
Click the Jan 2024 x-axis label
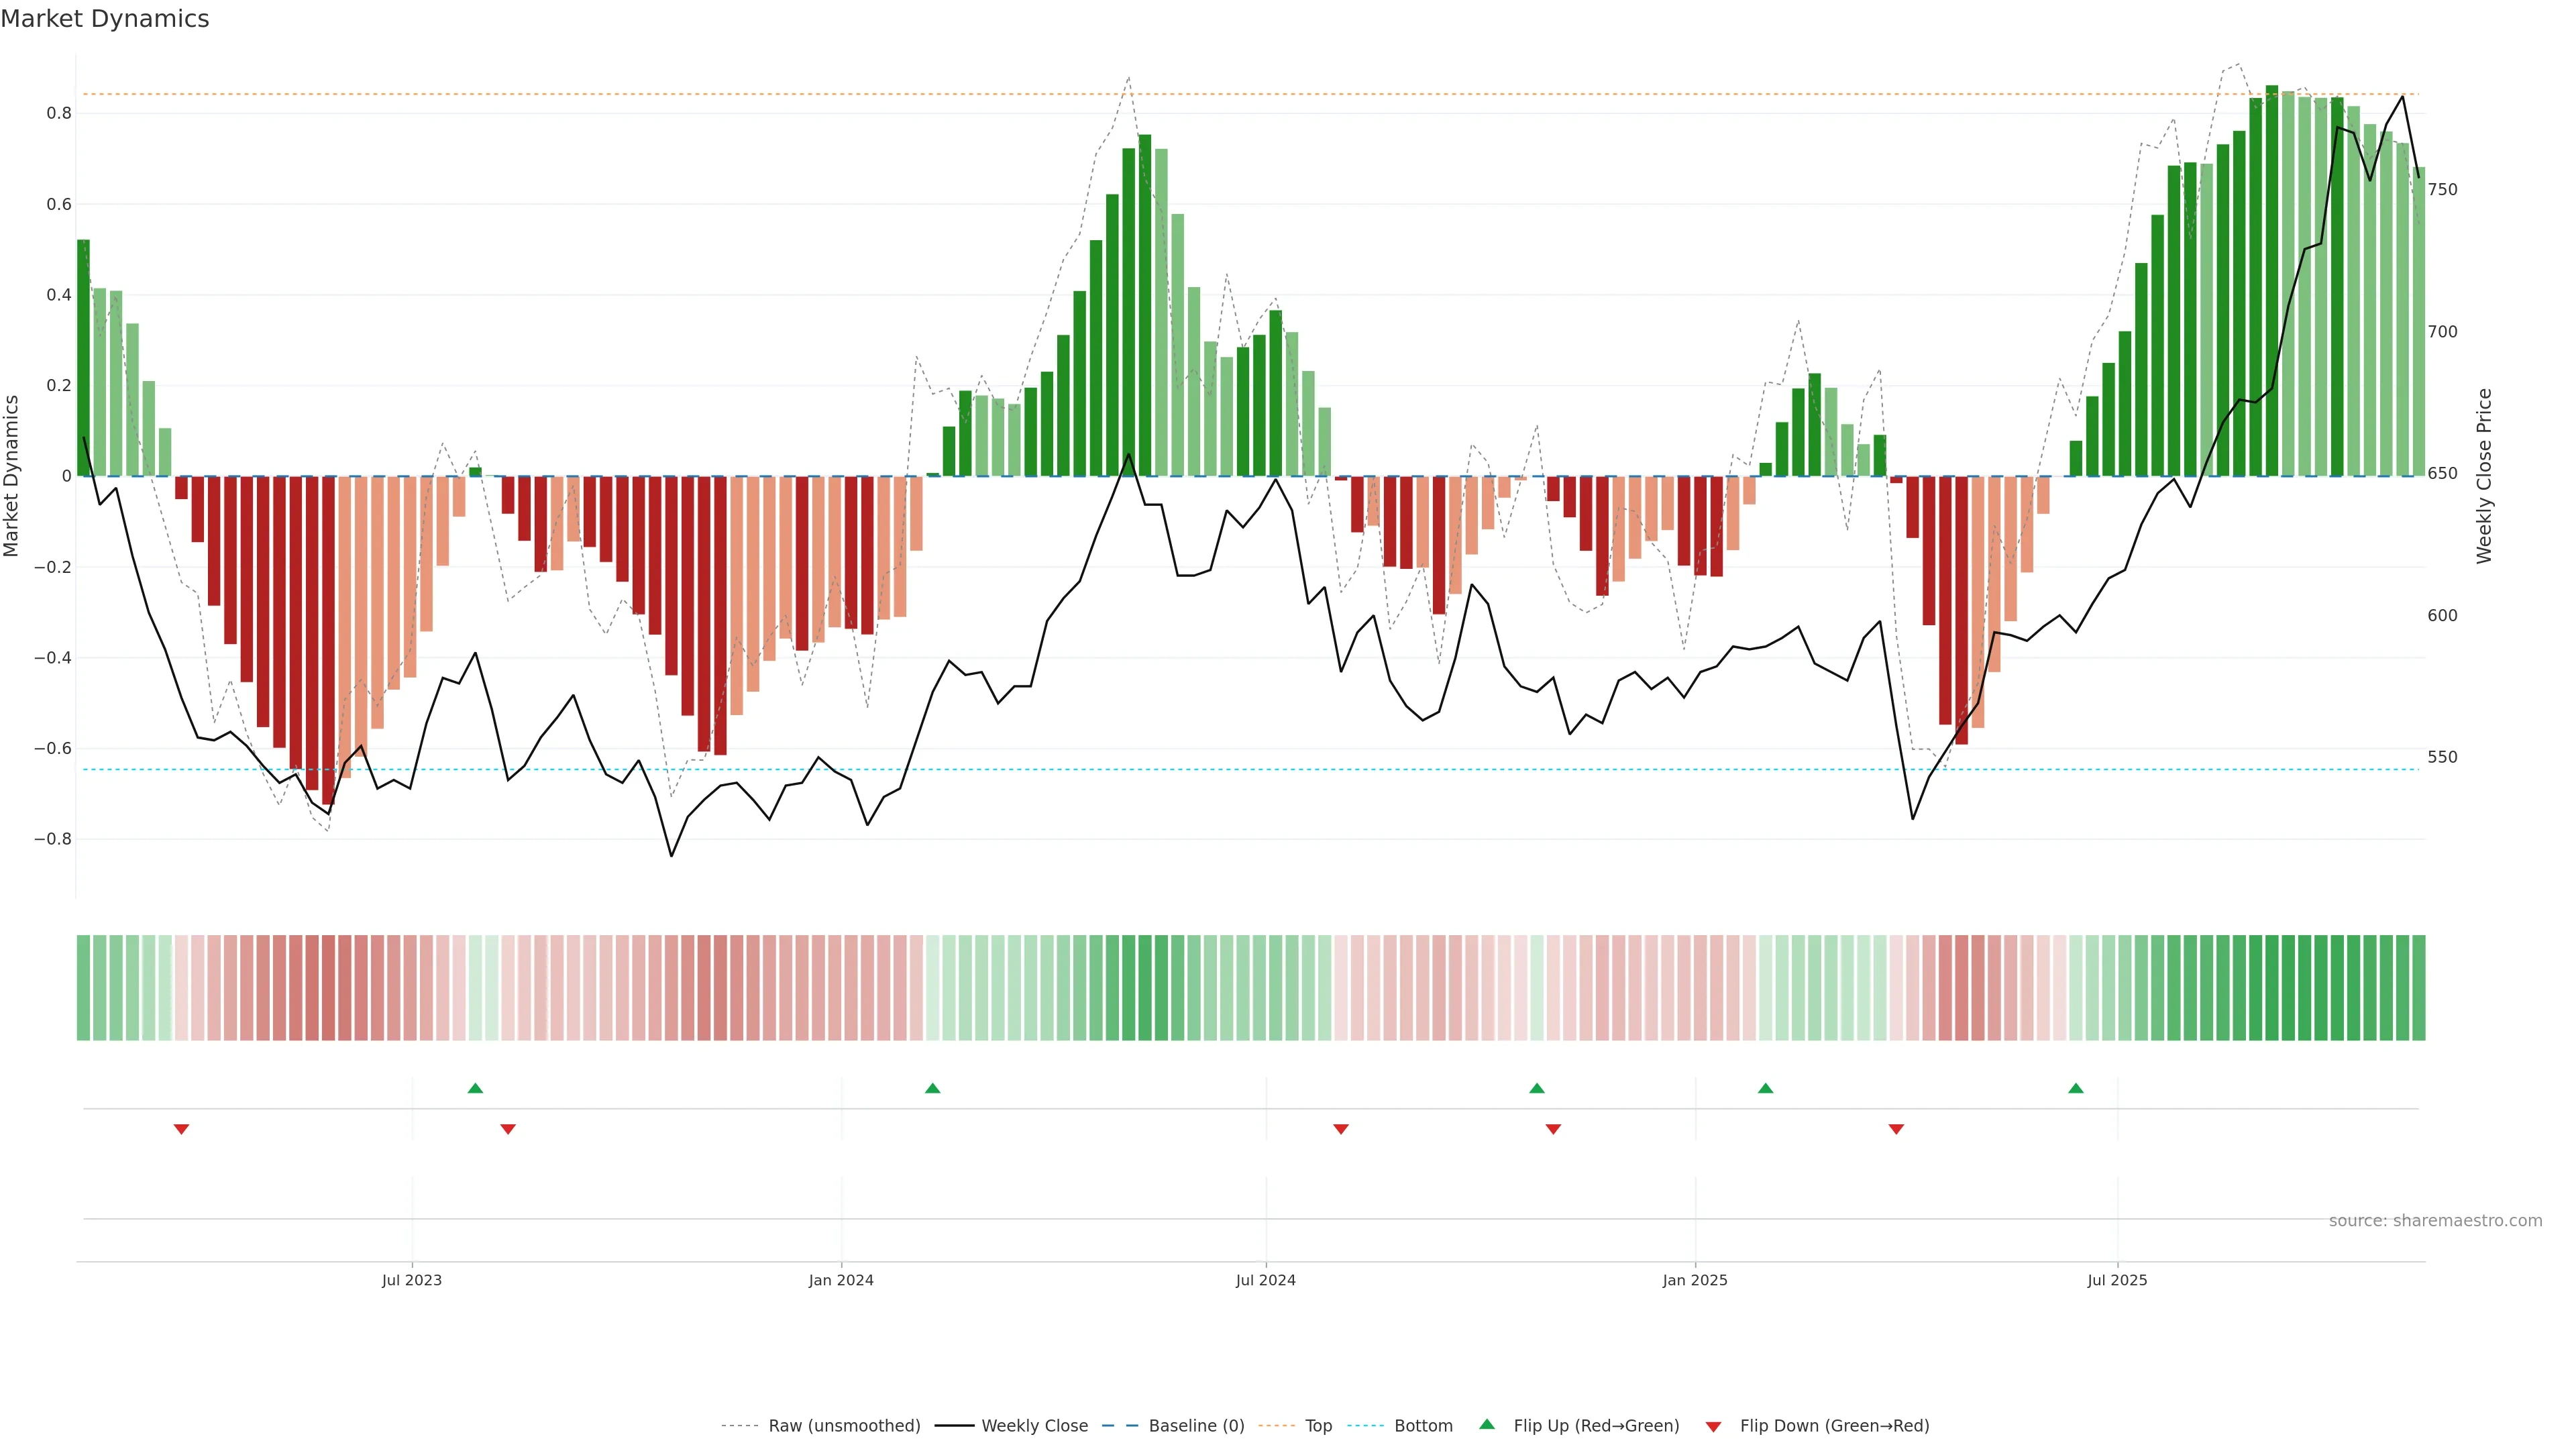pyautogui.click(x=841, y=1280)
